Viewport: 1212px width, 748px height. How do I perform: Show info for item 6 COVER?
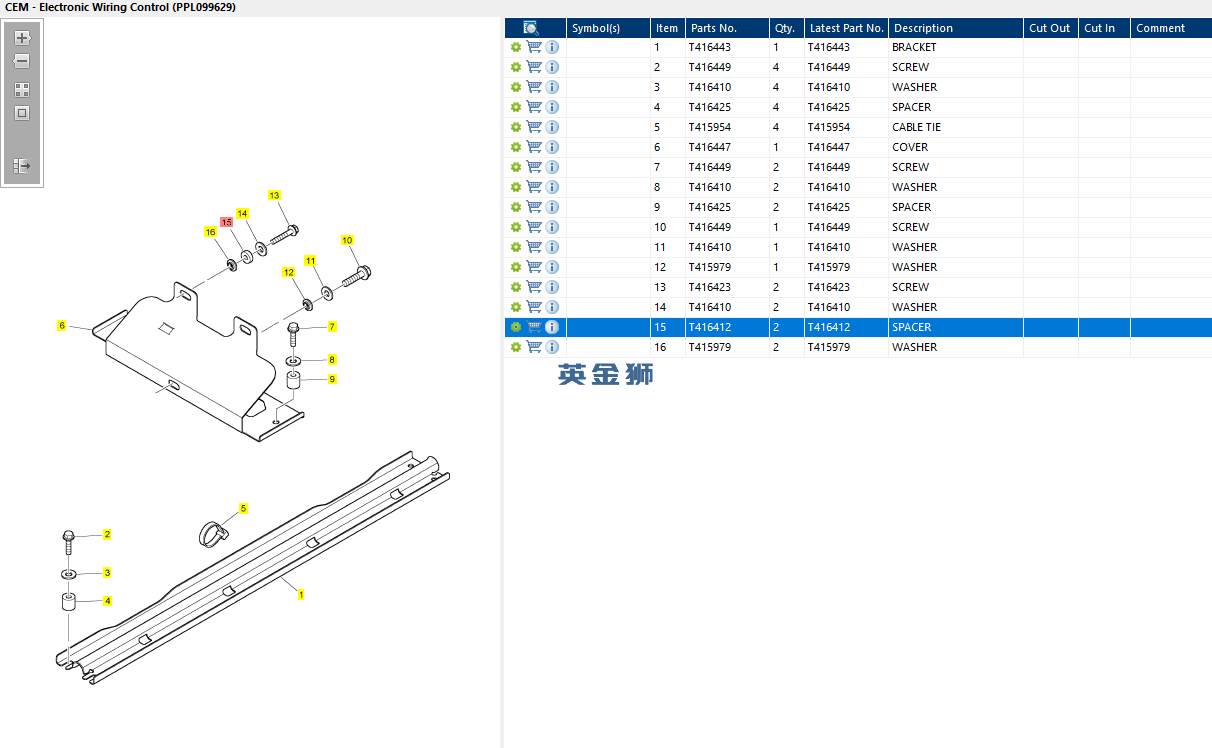pos(552,147)
